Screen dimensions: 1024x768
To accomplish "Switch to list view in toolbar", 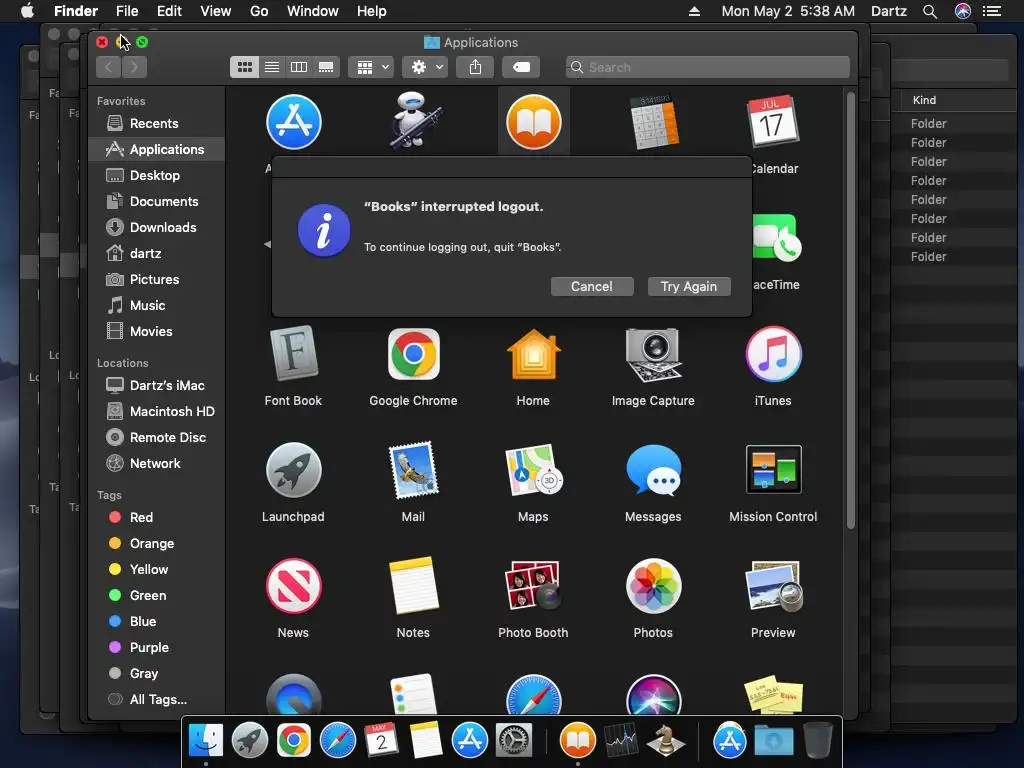I will [272, 67].
